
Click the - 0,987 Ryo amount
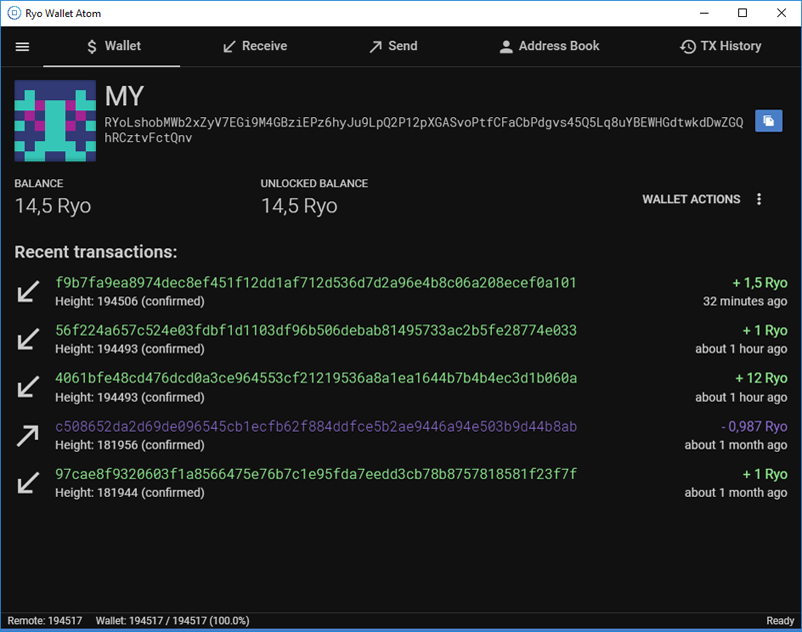[x=754, y=426]
